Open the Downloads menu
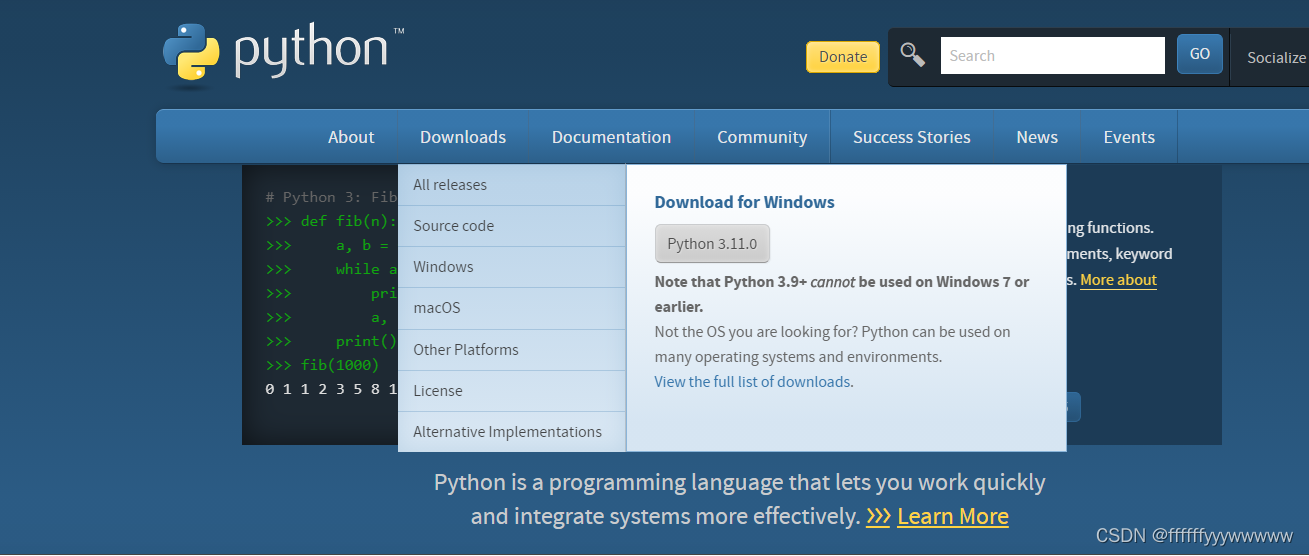 463,137
